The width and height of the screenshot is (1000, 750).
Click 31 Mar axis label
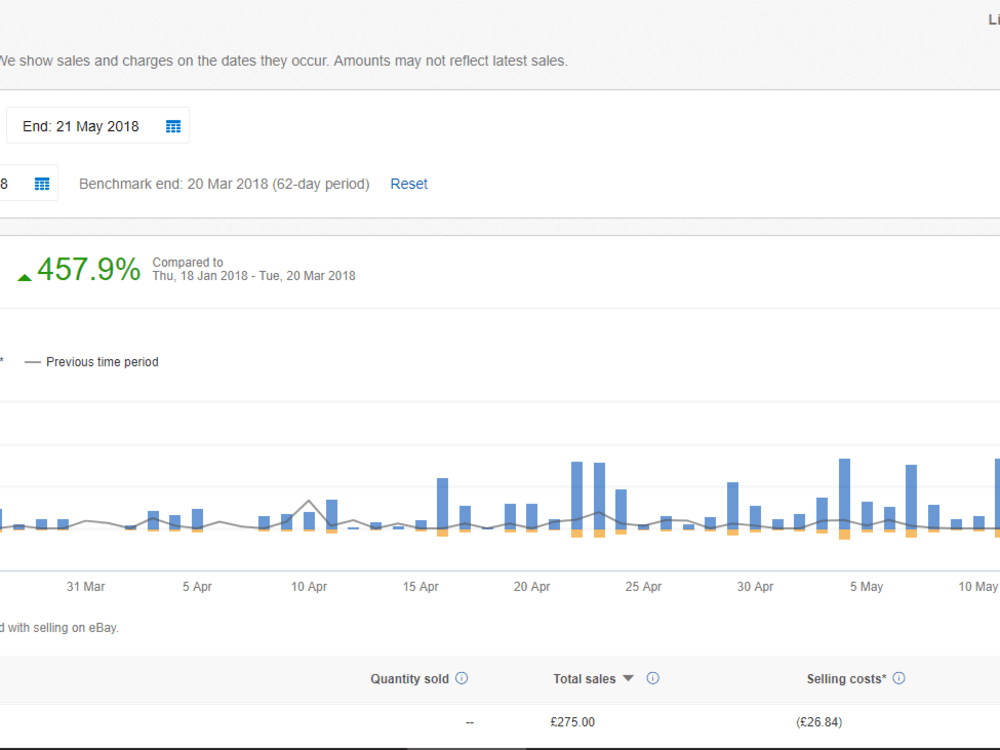click(x=85, y=586)
